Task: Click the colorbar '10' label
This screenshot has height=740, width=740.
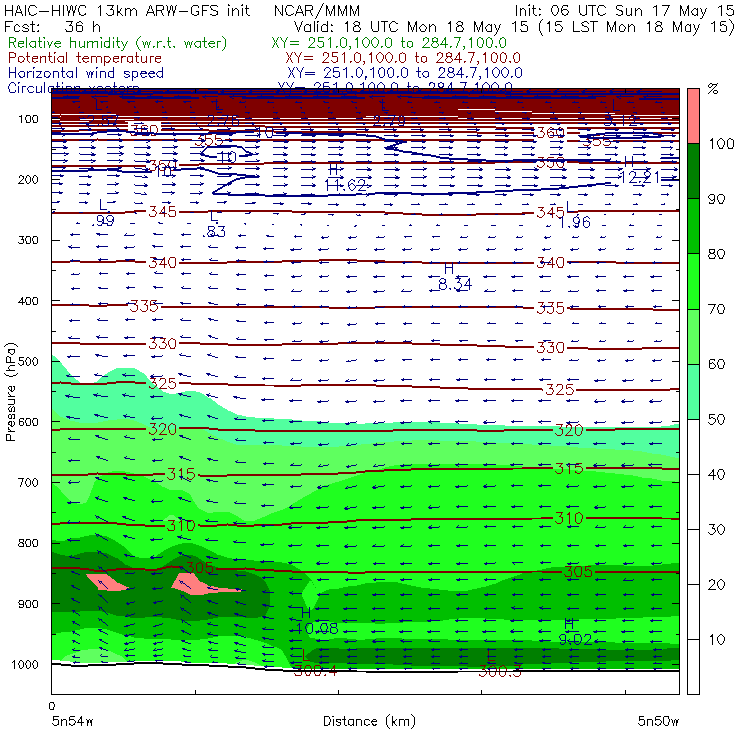Action: tap(716, 639)
